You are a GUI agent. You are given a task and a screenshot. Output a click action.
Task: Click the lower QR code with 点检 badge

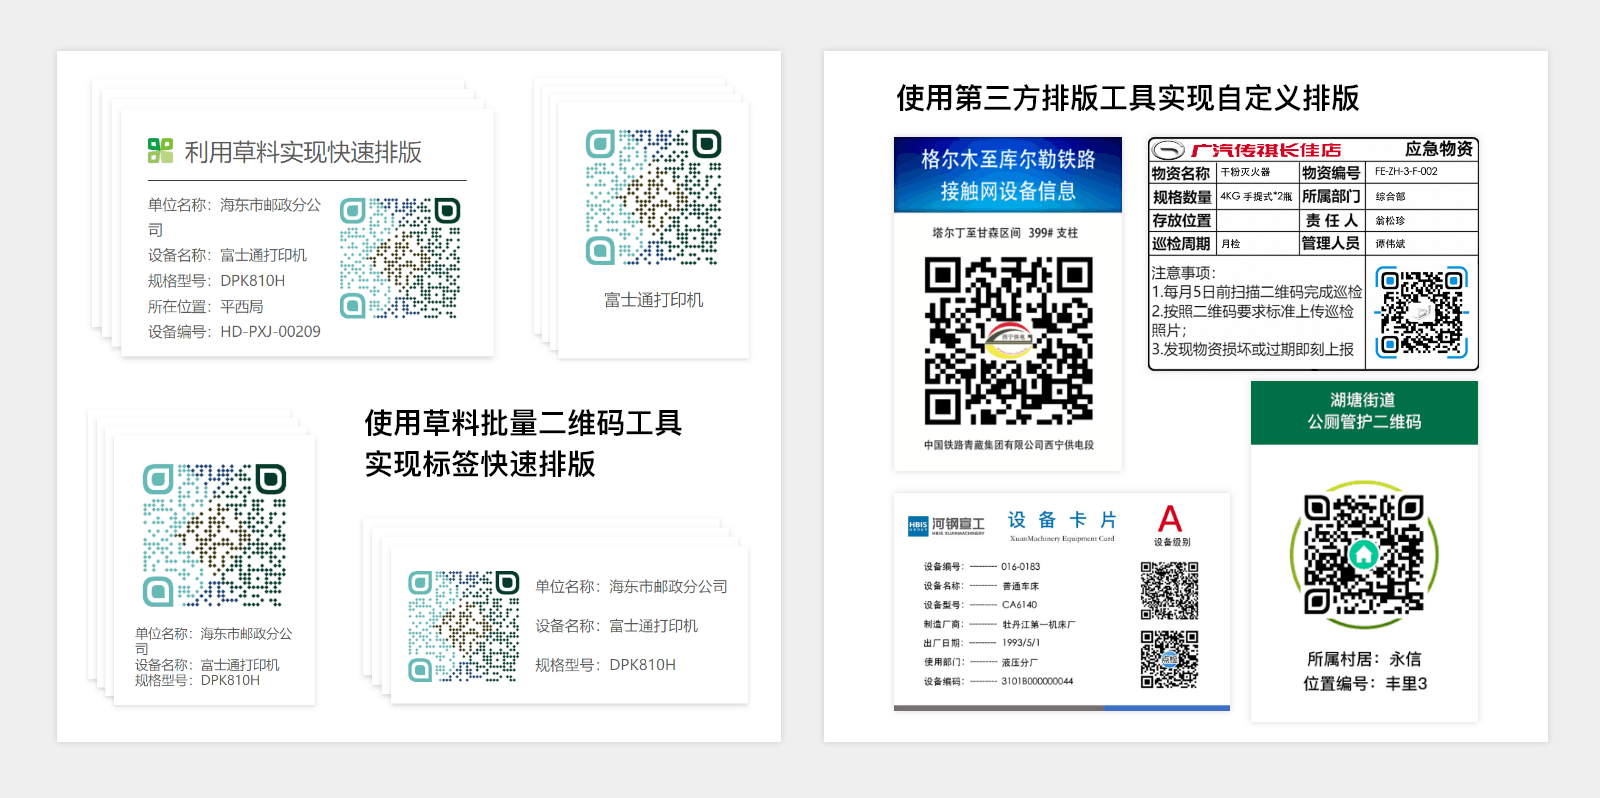1169,659
